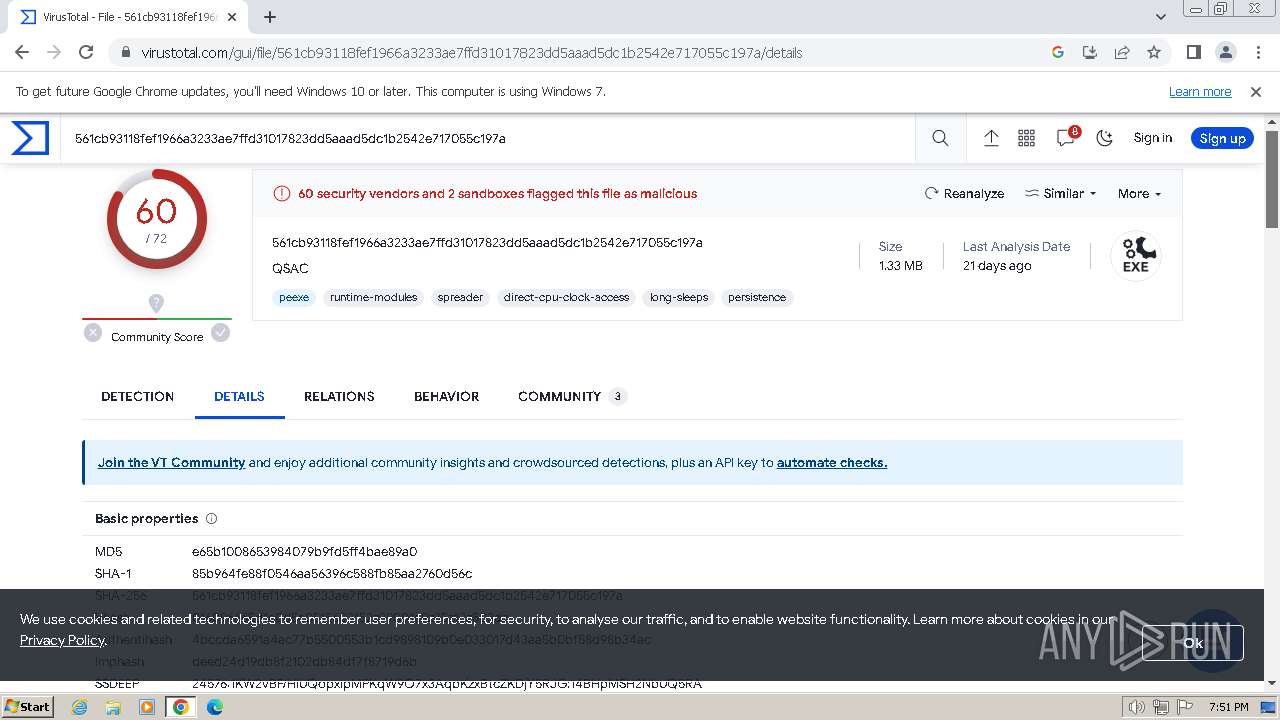Select the peexe tag

pos(294,297)
